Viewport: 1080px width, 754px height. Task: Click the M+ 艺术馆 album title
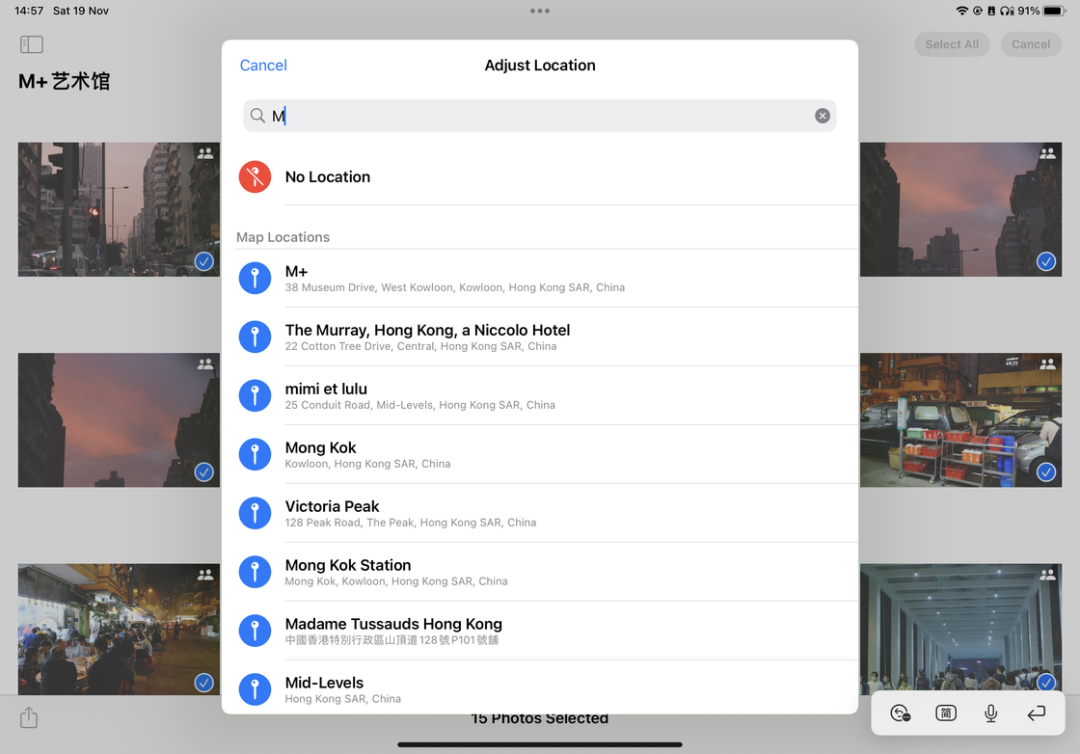point(64,81)
